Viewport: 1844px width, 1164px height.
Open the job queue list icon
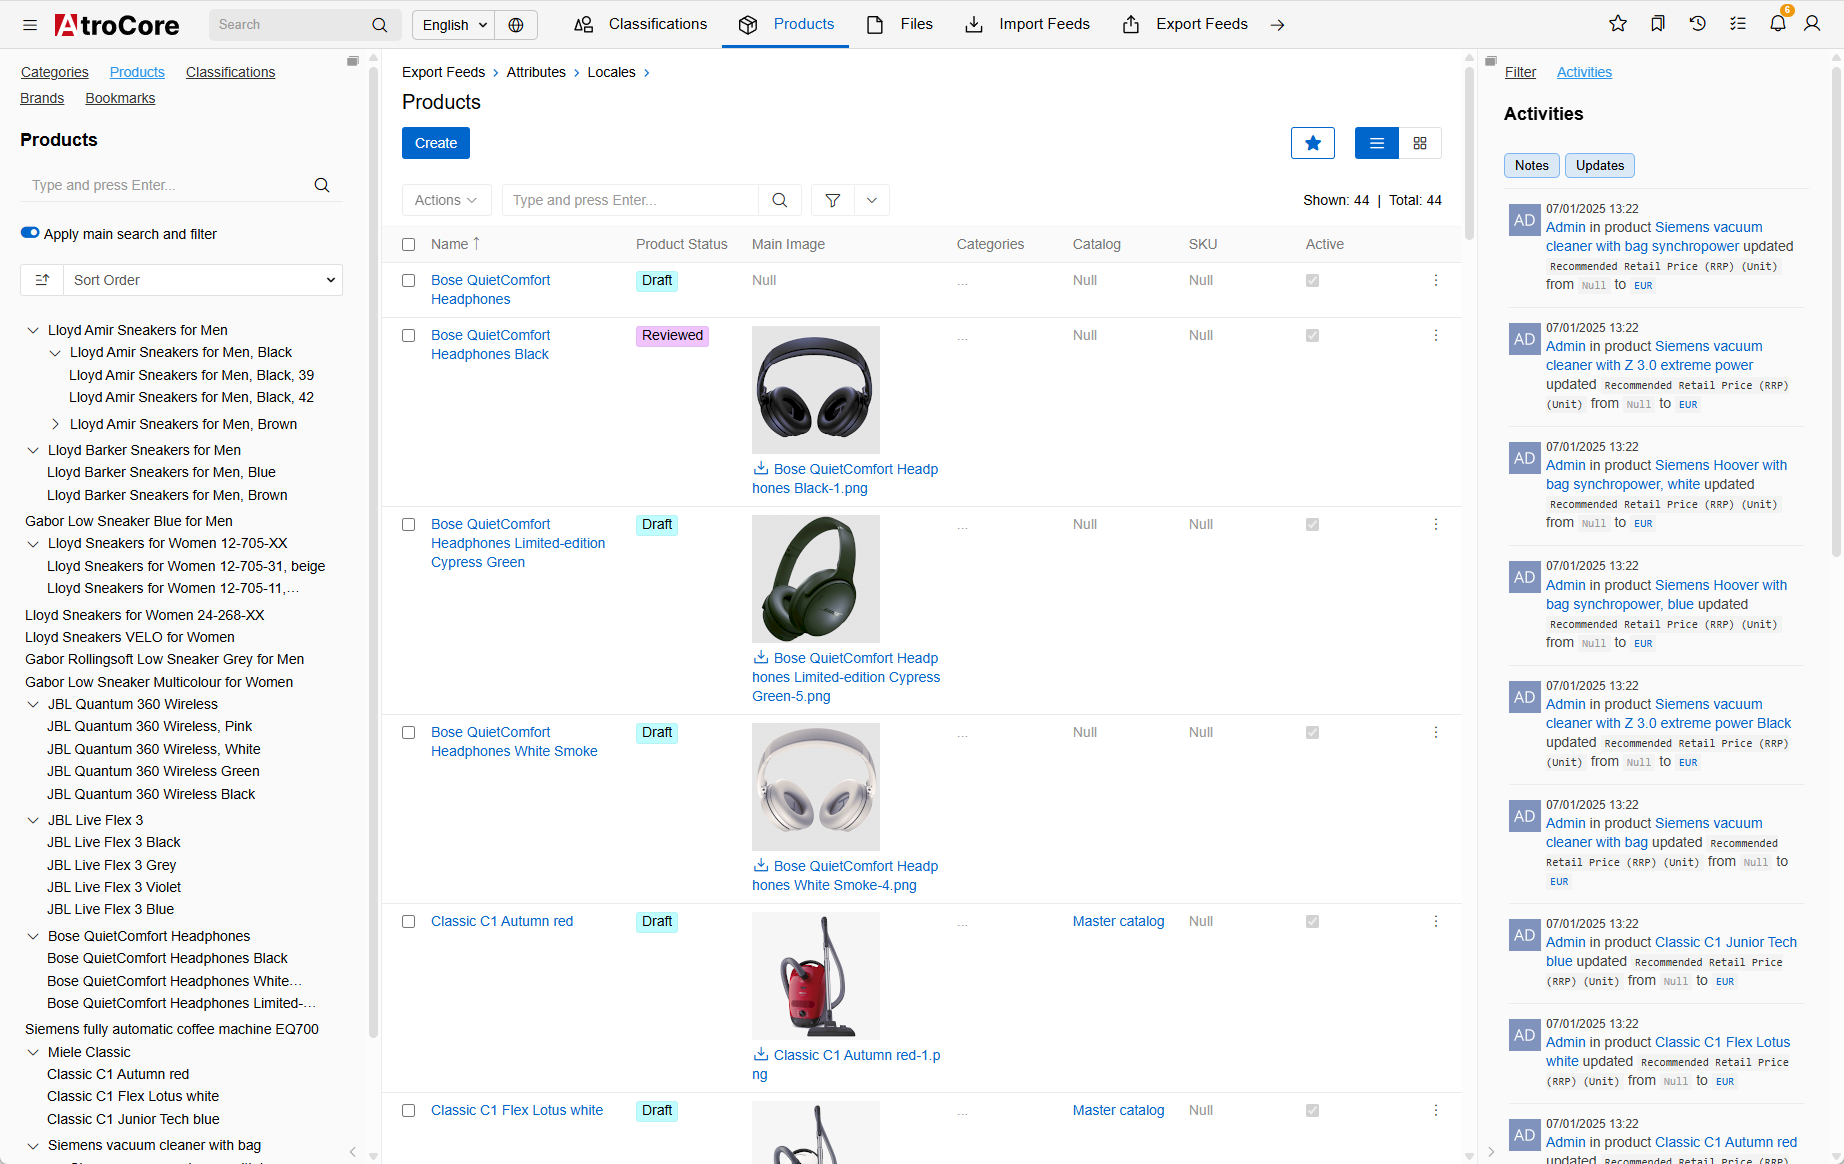(1738, 24)
